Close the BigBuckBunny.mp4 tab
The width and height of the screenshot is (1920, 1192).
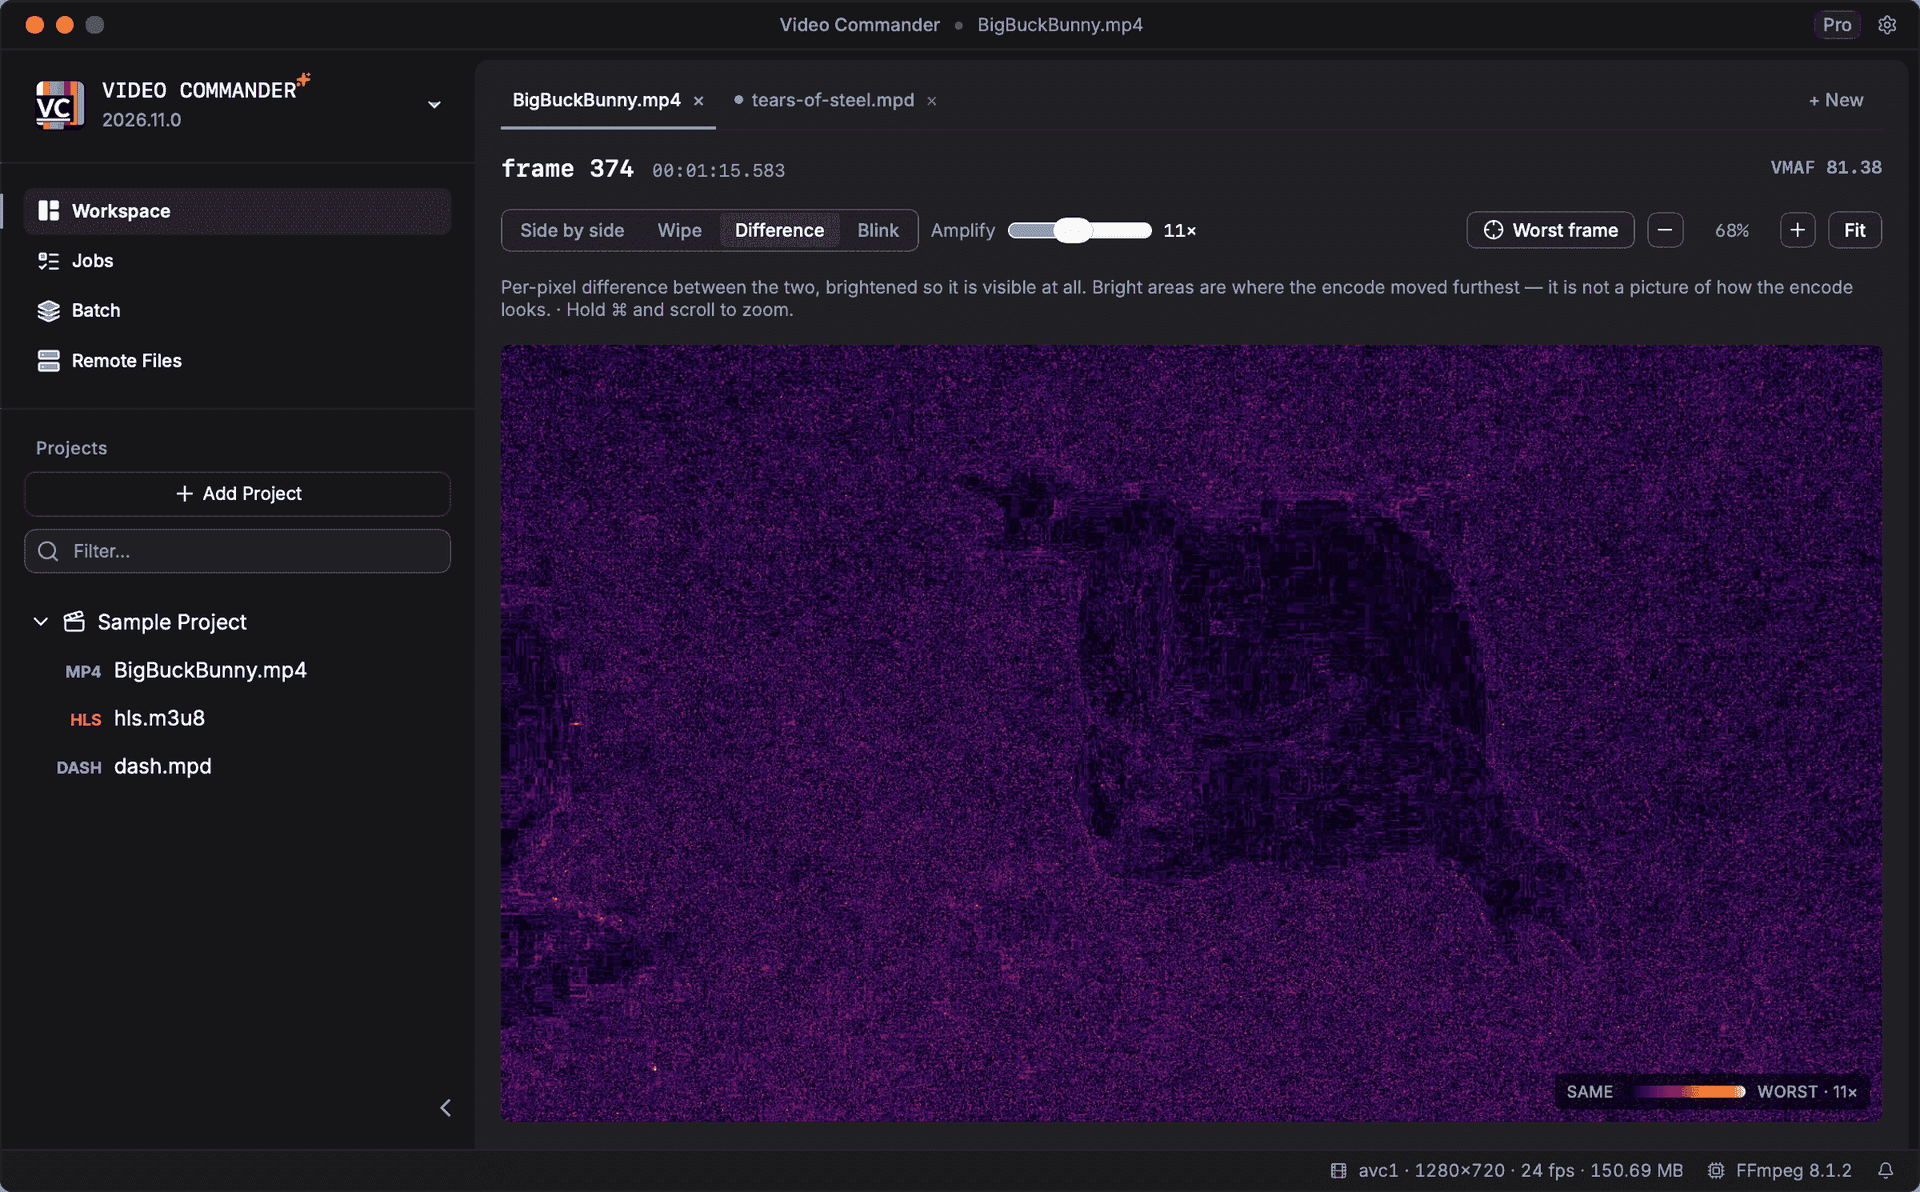(x=699, y=101)
